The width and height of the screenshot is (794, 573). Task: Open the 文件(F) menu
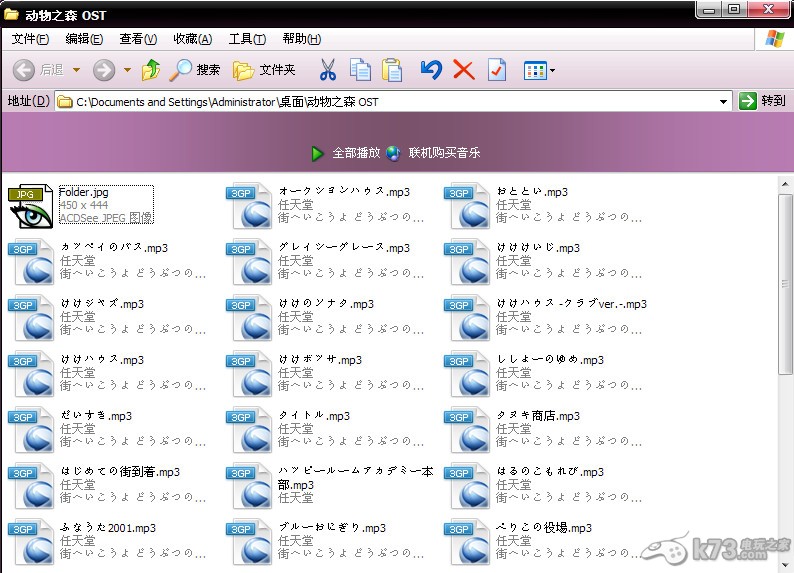click(30, 39)
